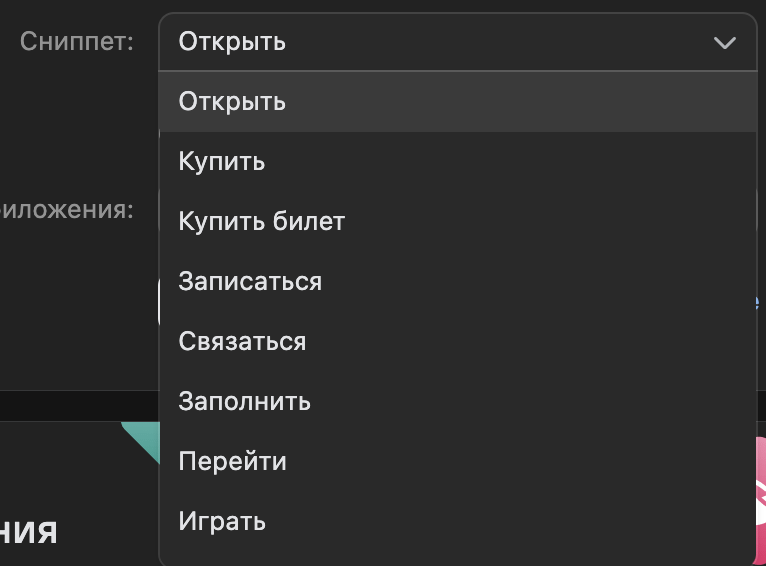This screenshot has height=566, width=766.
Task: Click the pink app icon at right edge
Action: click(x=760, y=490)
